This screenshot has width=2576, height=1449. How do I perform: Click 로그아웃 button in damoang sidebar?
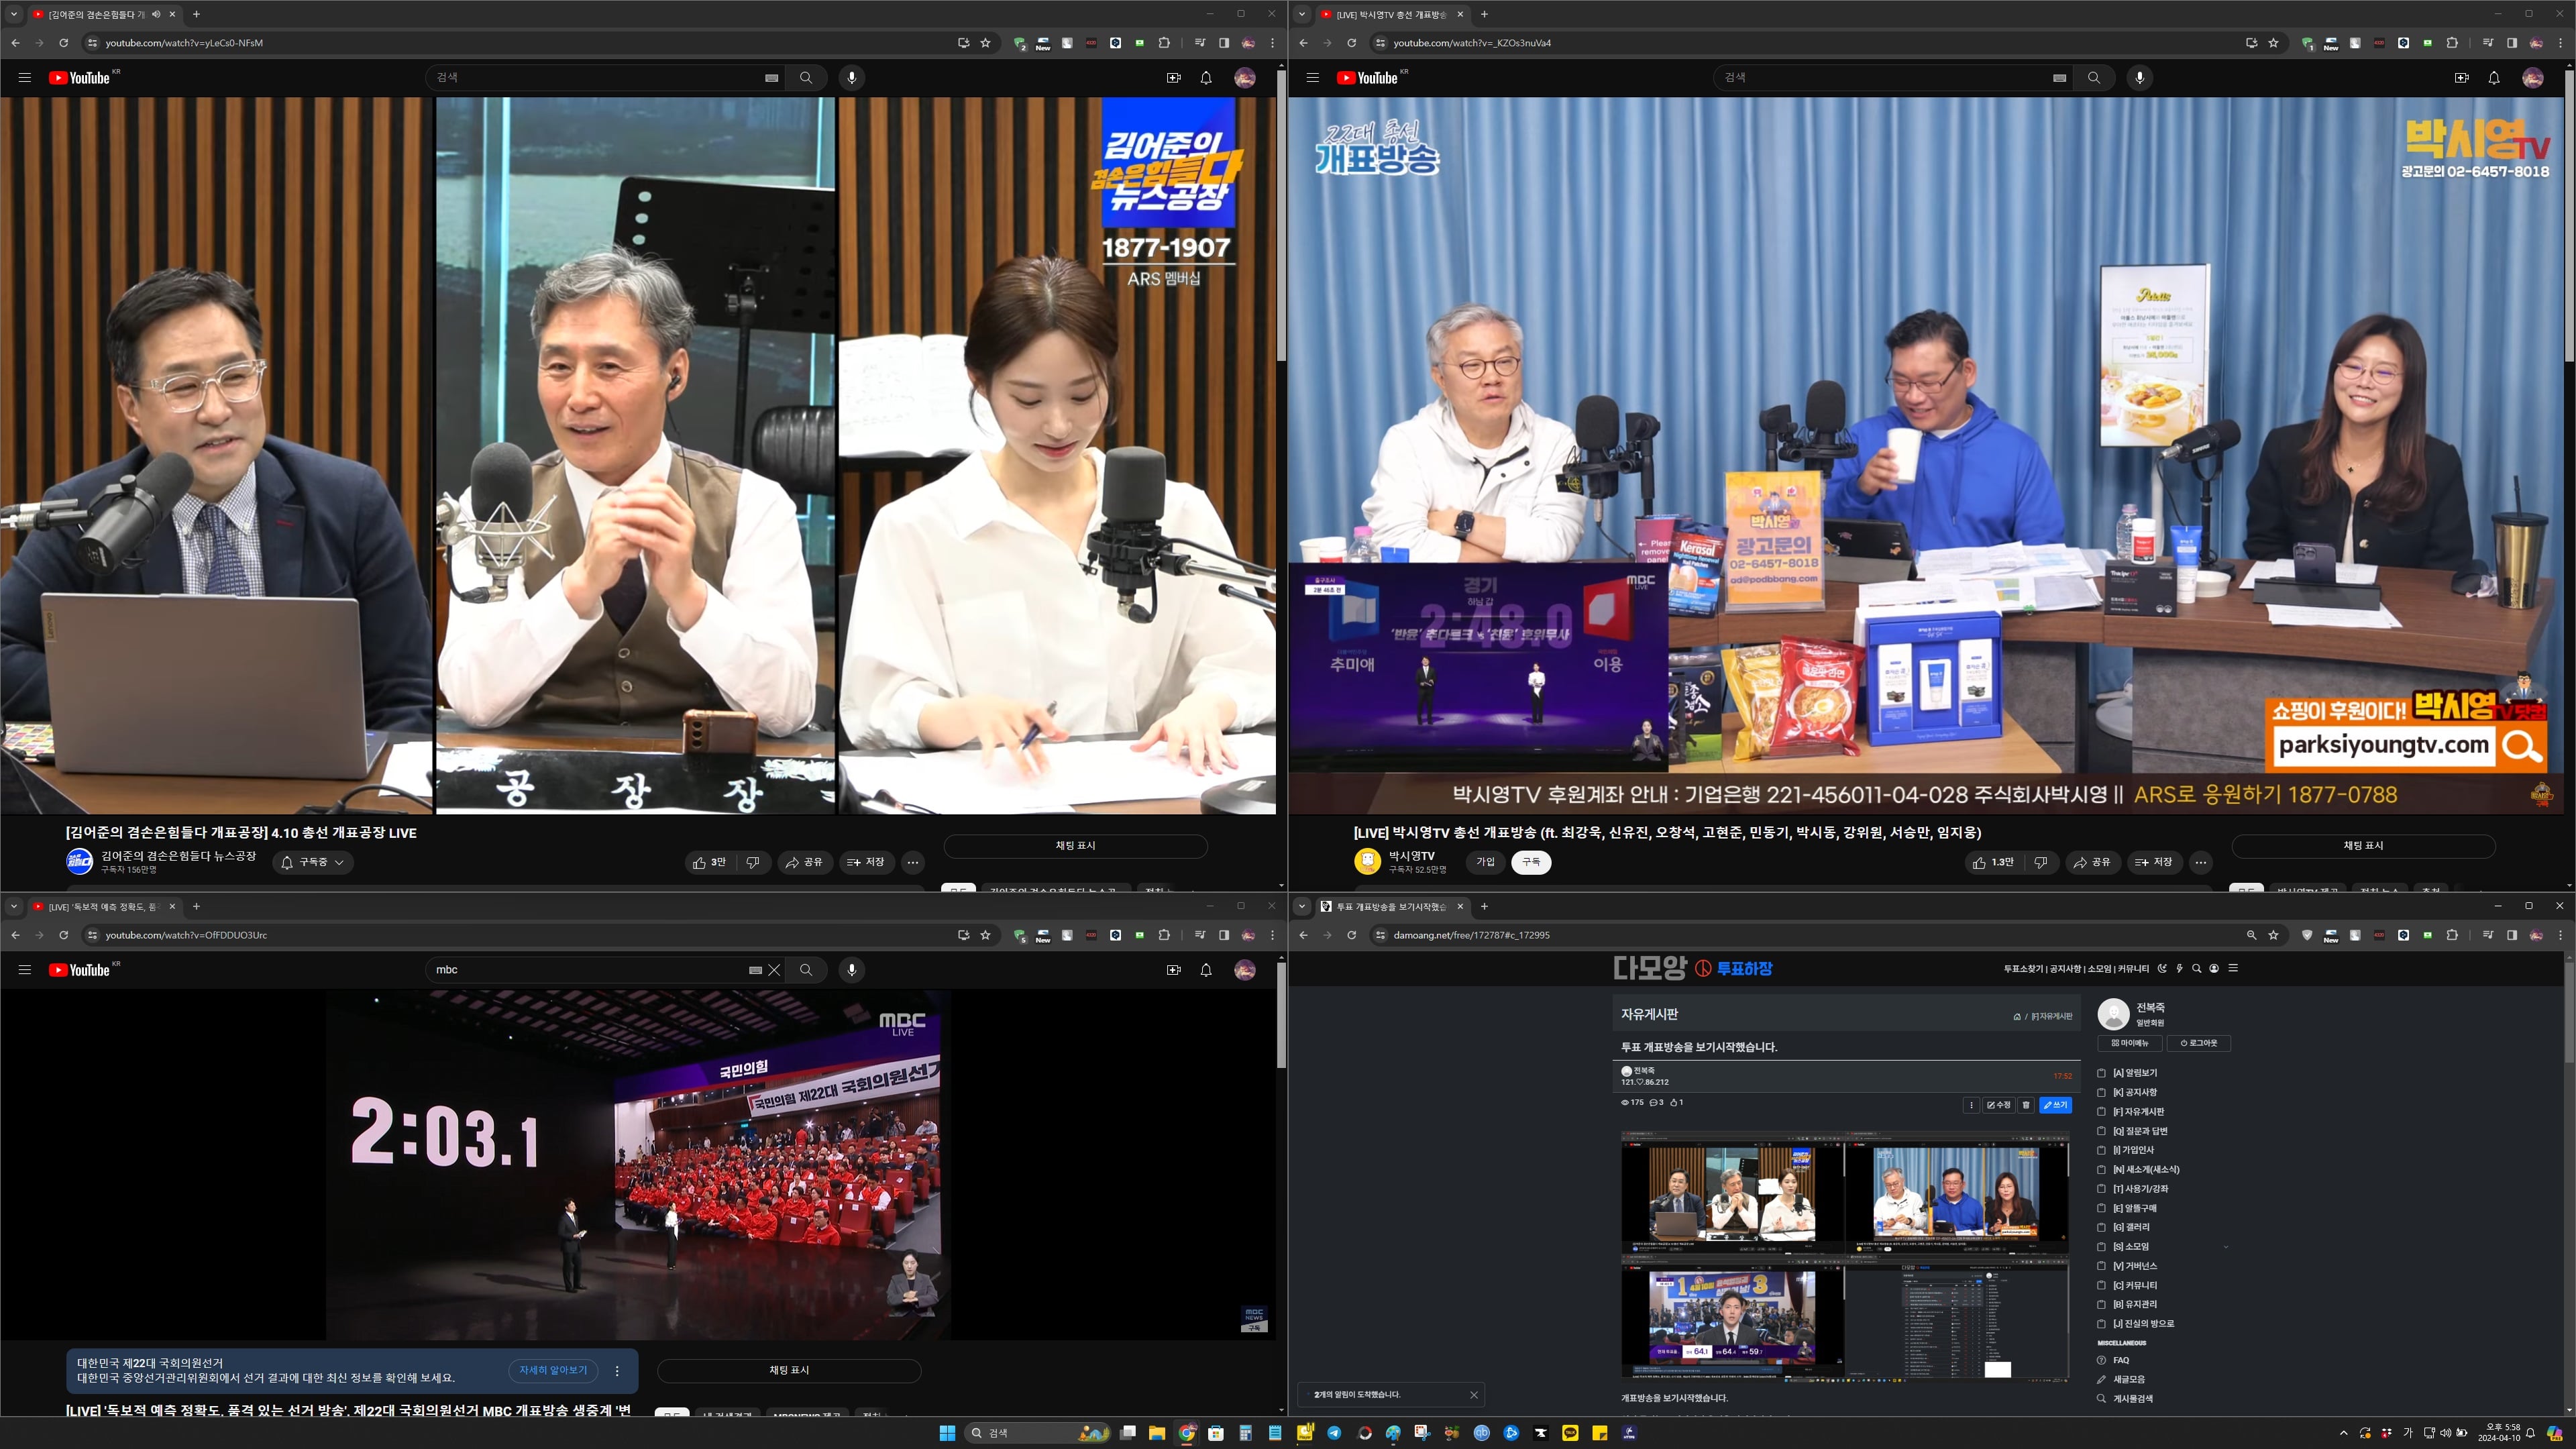pos(2198,1043)
